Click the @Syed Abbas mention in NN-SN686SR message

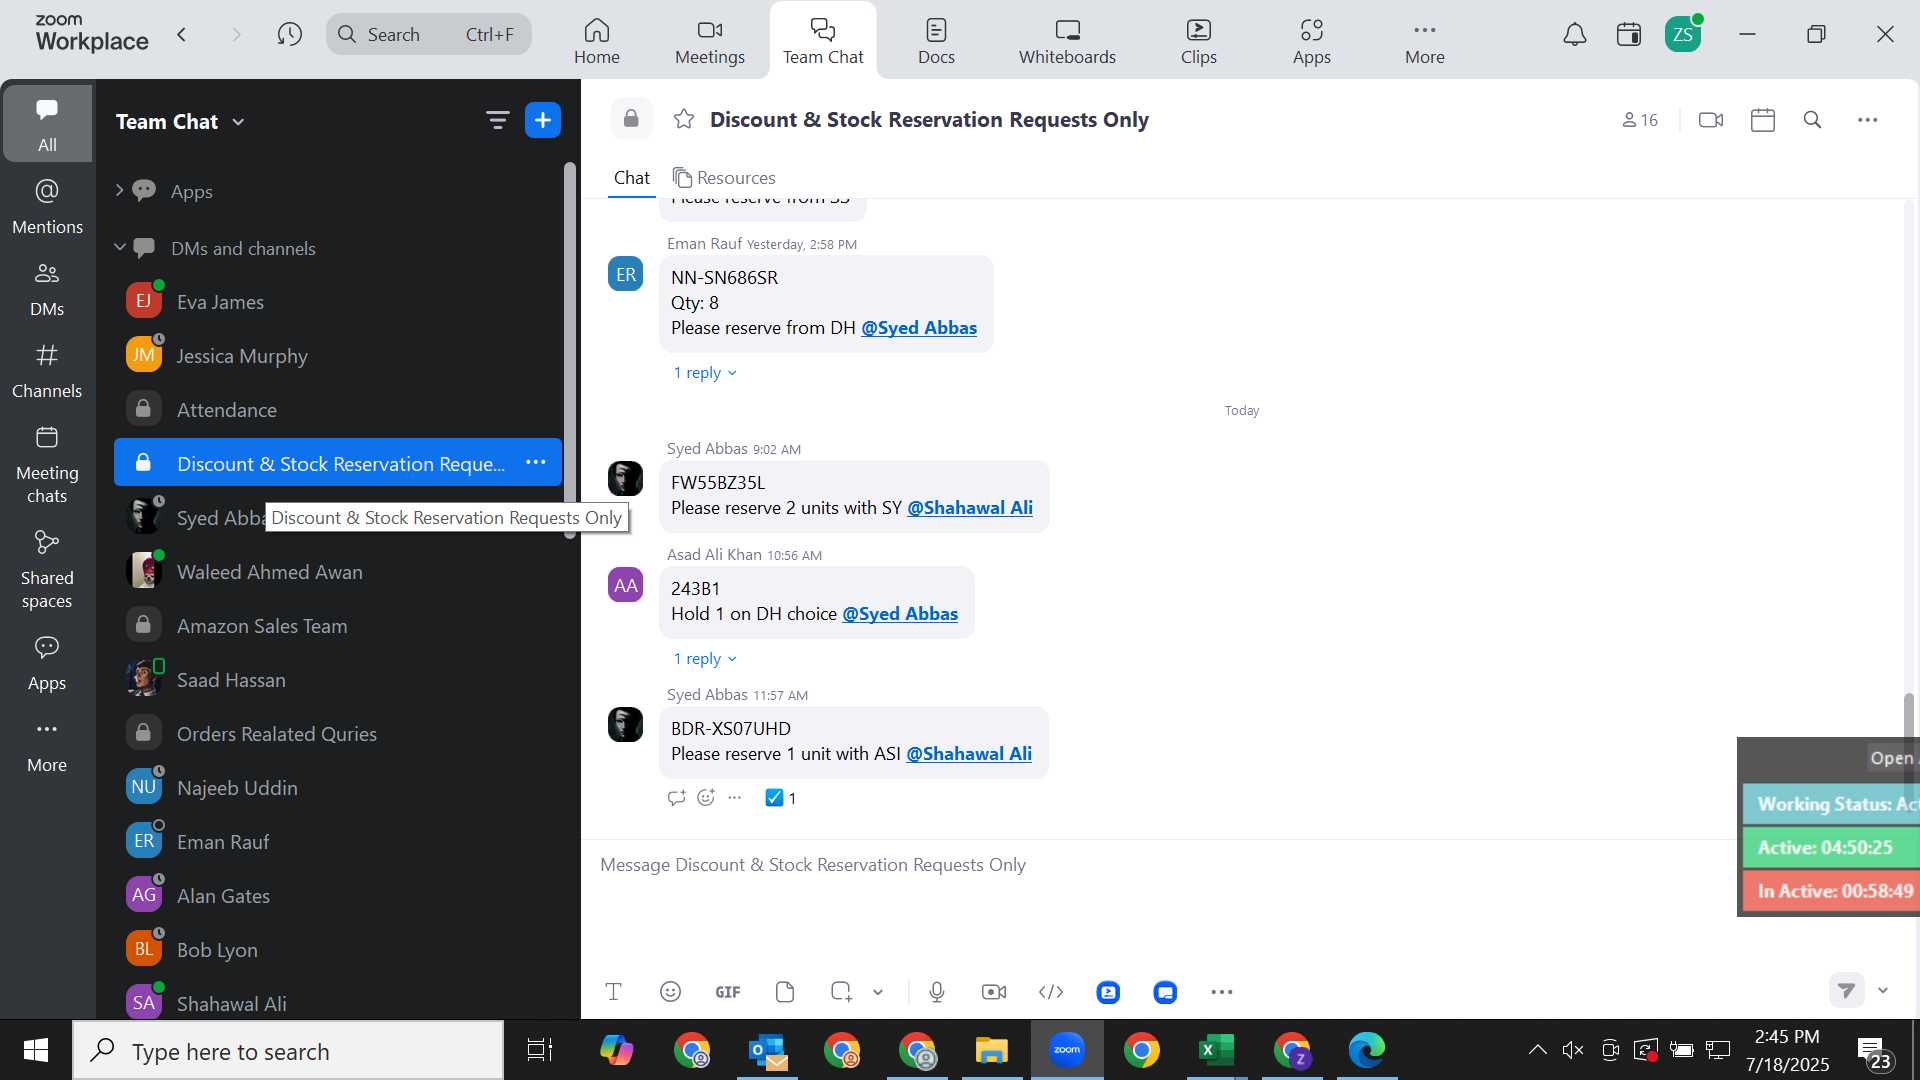[919, 328]
